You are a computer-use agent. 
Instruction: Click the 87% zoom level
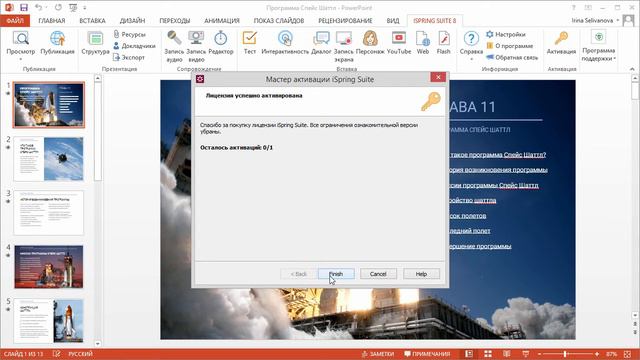[611, 354]
